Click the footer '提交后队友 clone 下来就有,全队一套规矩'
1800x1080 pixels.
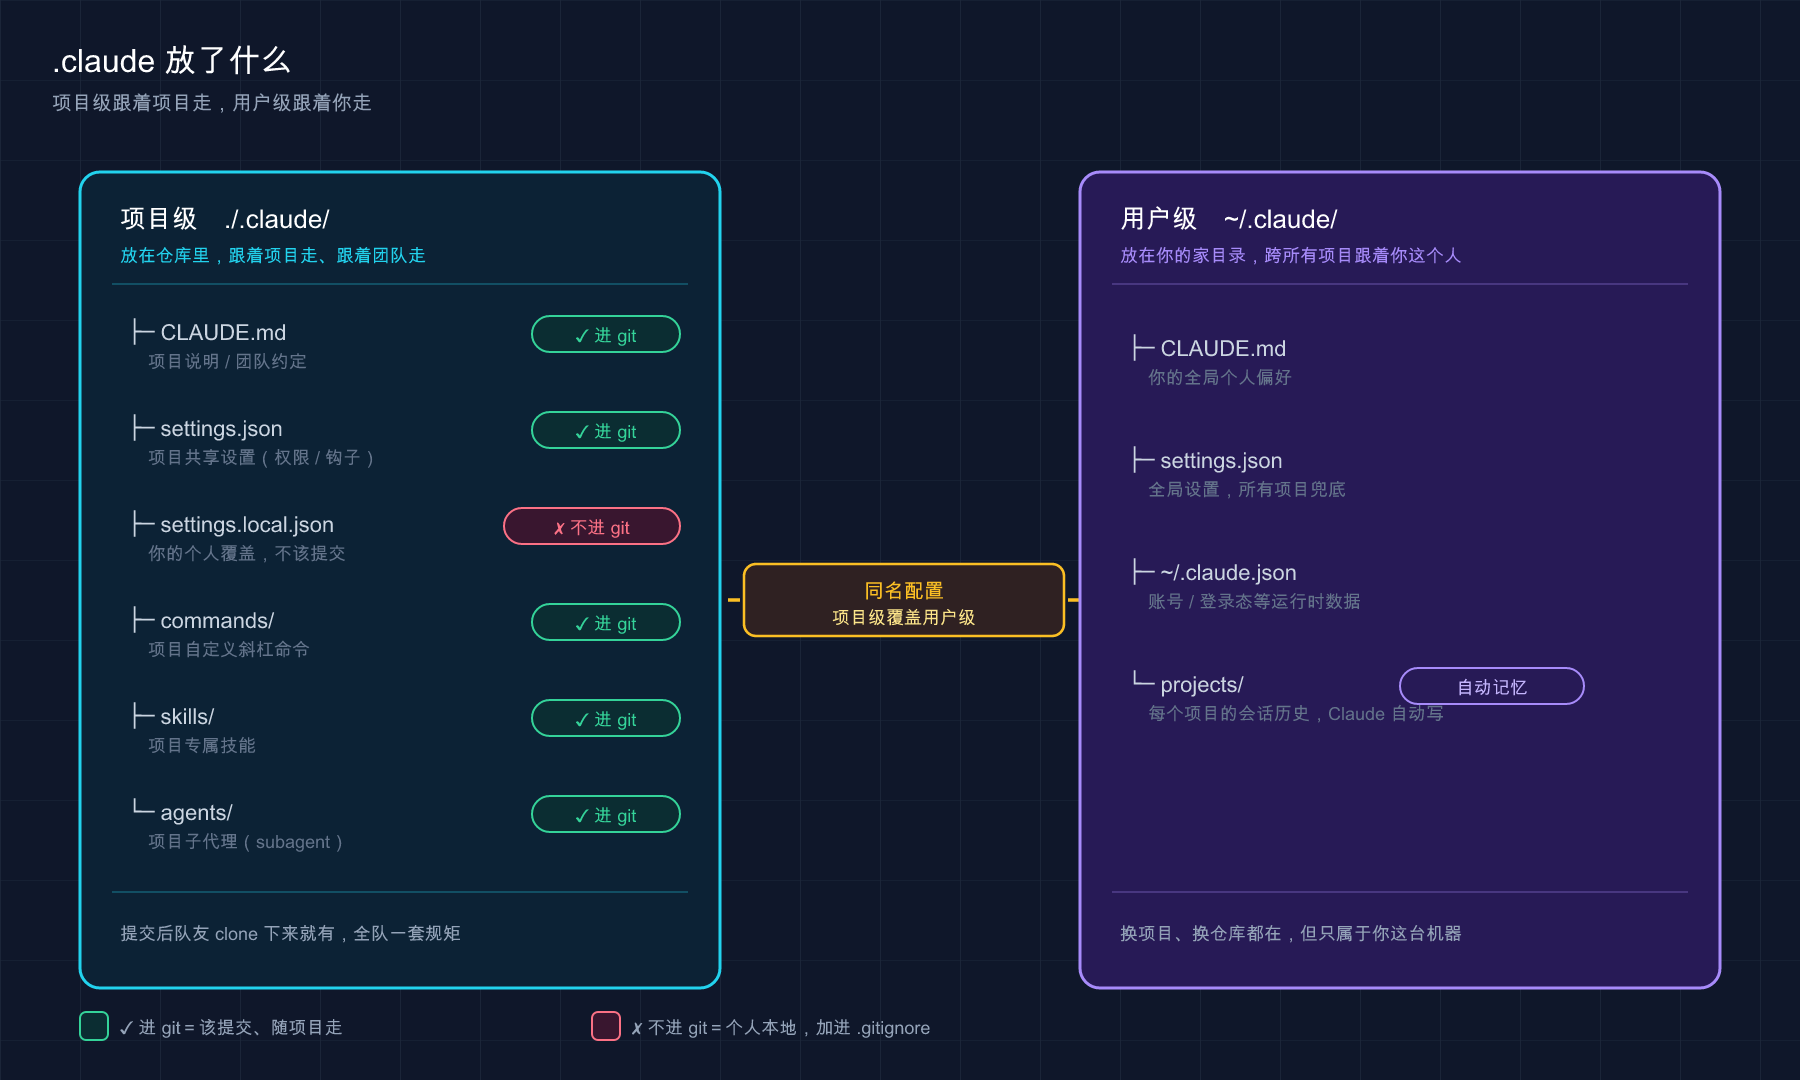pos(290,934)
